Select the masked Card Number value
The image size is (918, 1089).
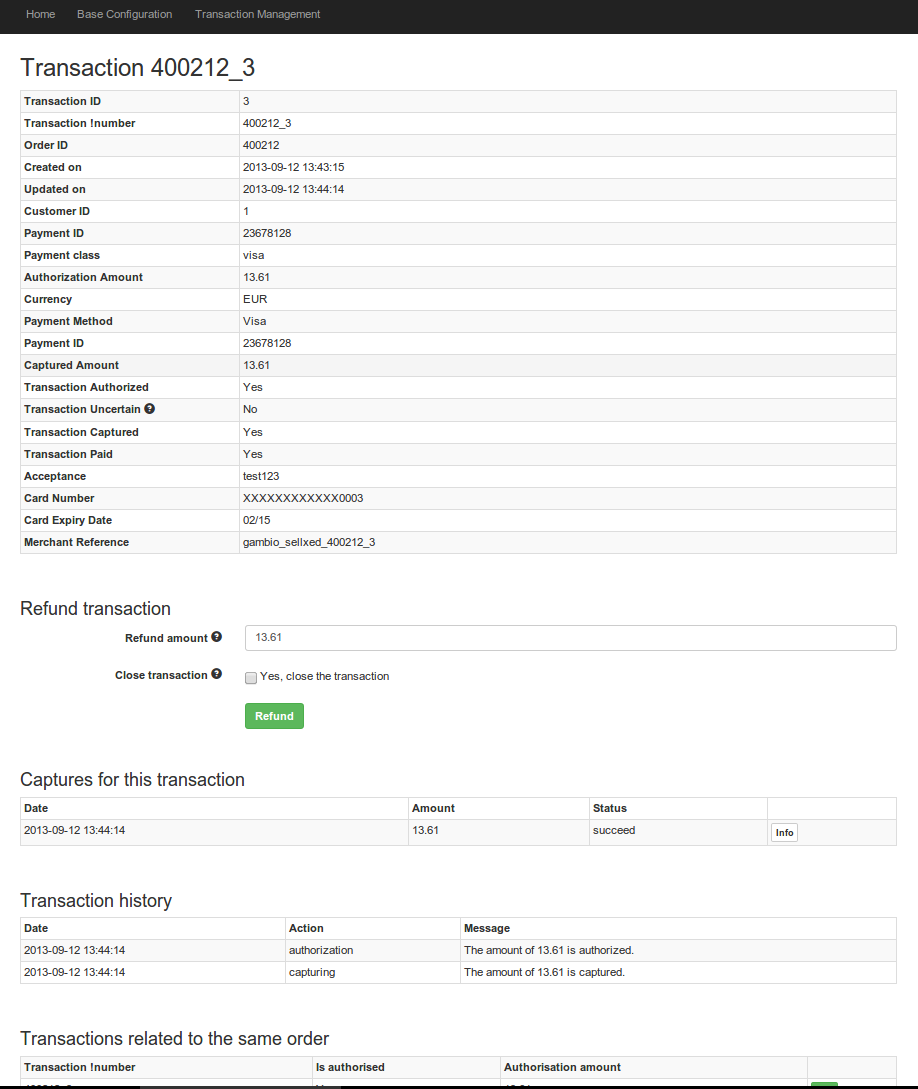coord(303,498)
